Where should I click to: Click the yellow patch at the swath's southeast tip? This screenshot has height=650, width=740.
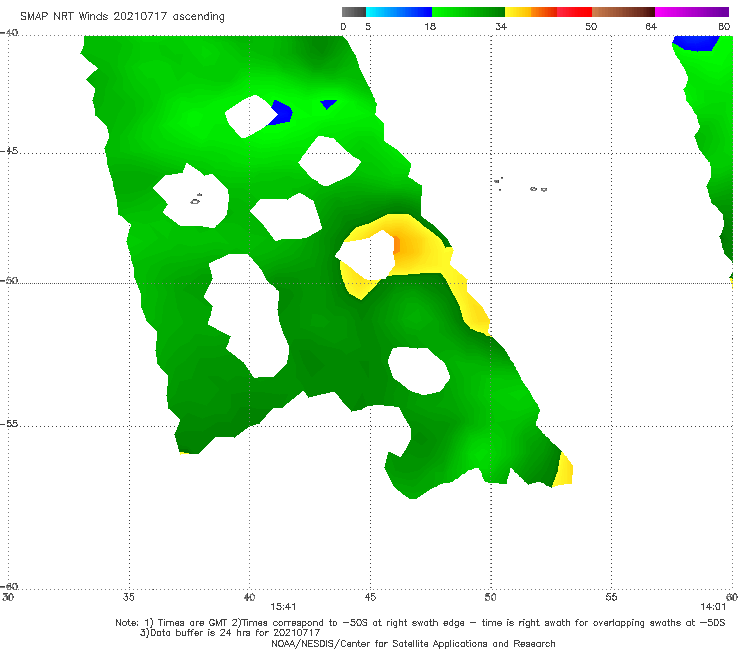(x=563, y=470)
